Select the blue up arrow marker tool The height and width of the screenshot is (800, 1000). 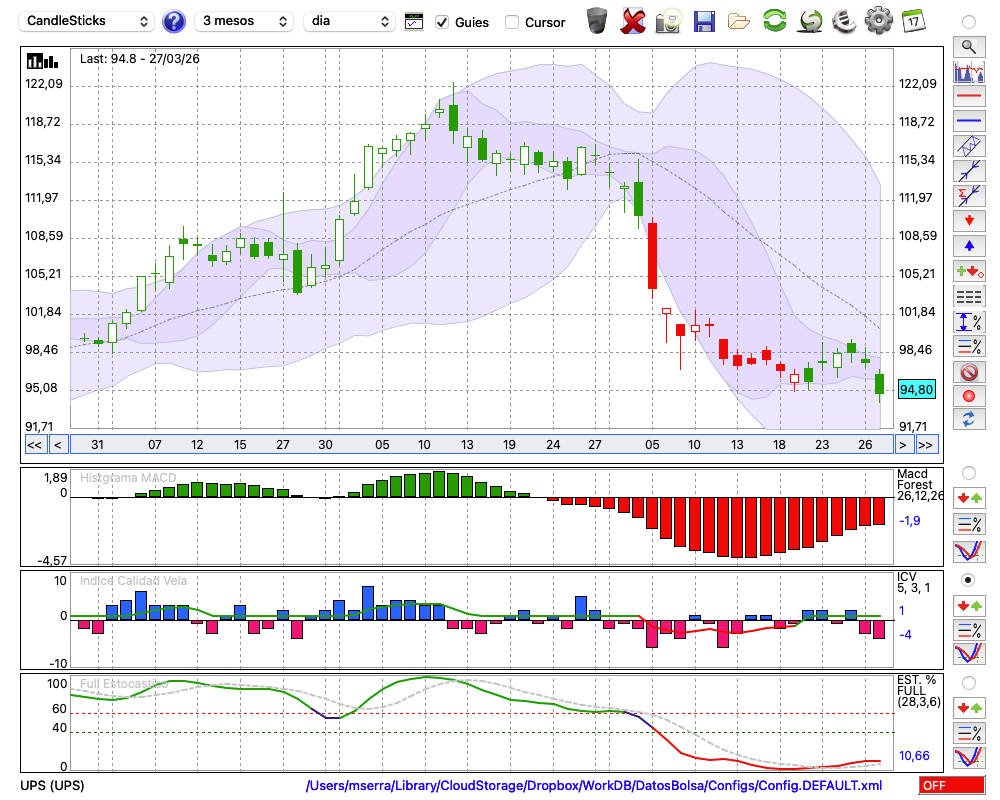[x=968, y=245]
